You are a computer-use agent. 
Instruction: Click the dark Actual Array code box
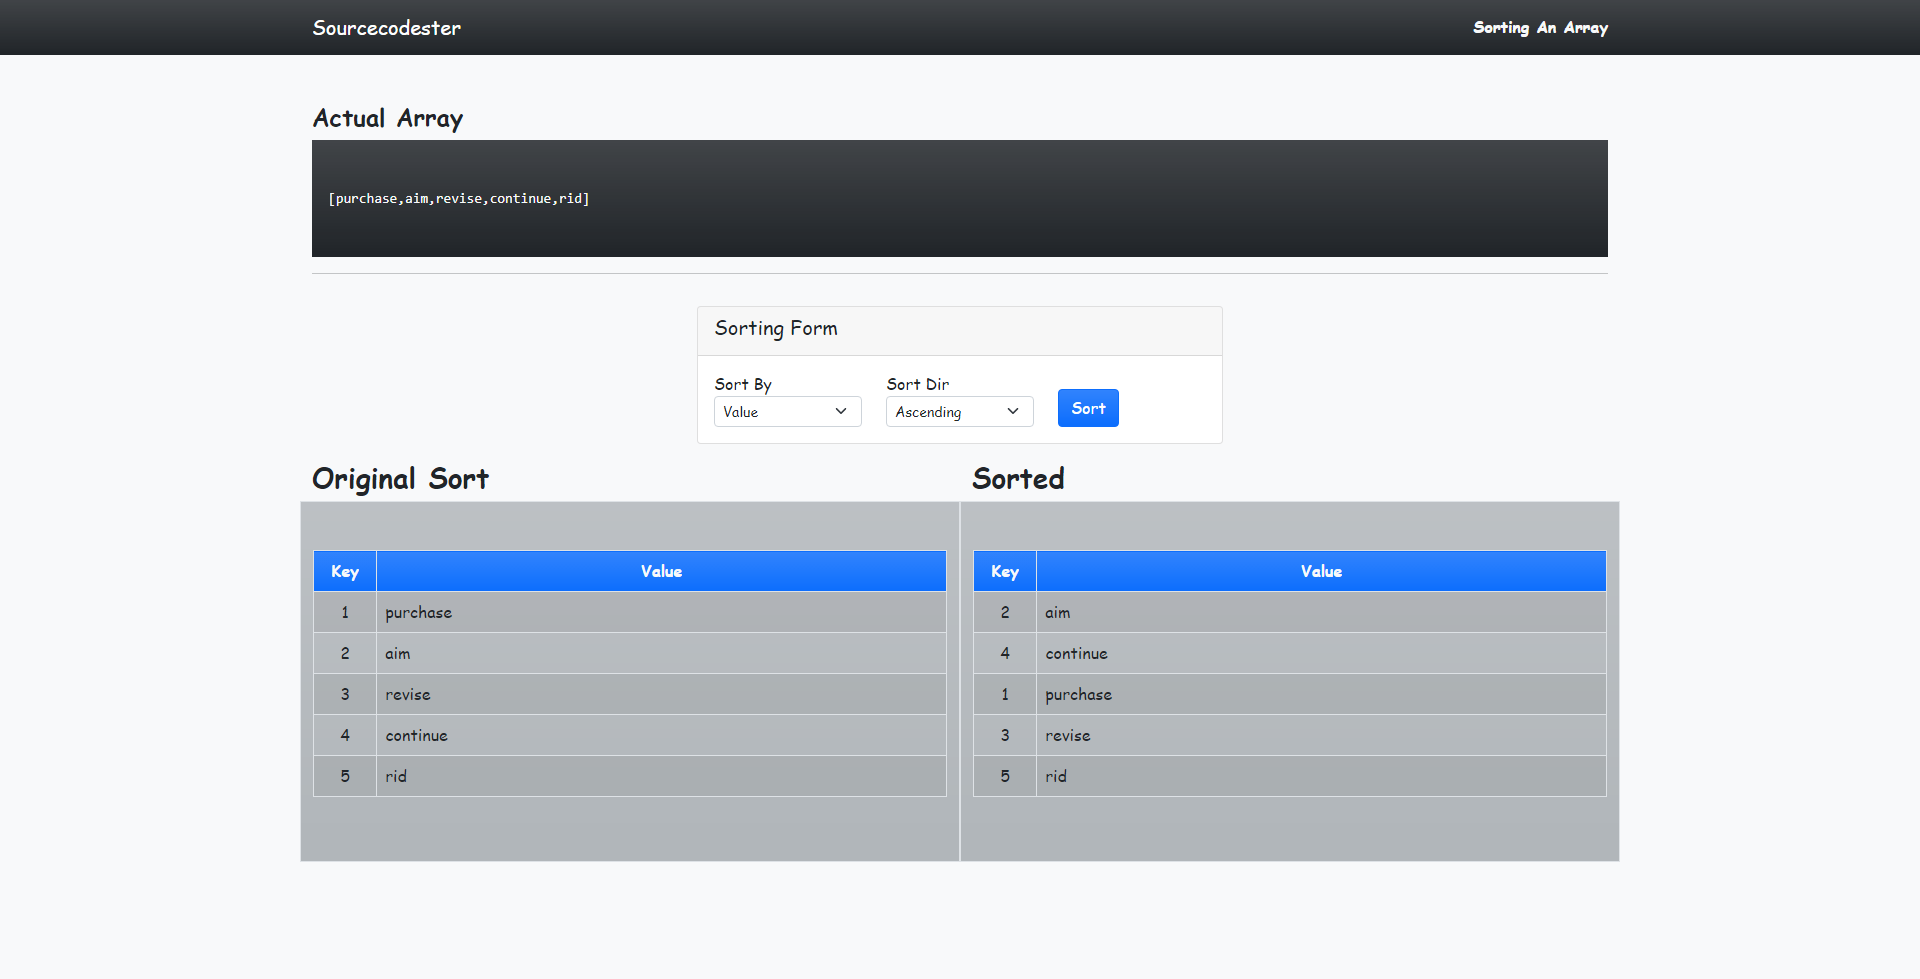(959, 198)
